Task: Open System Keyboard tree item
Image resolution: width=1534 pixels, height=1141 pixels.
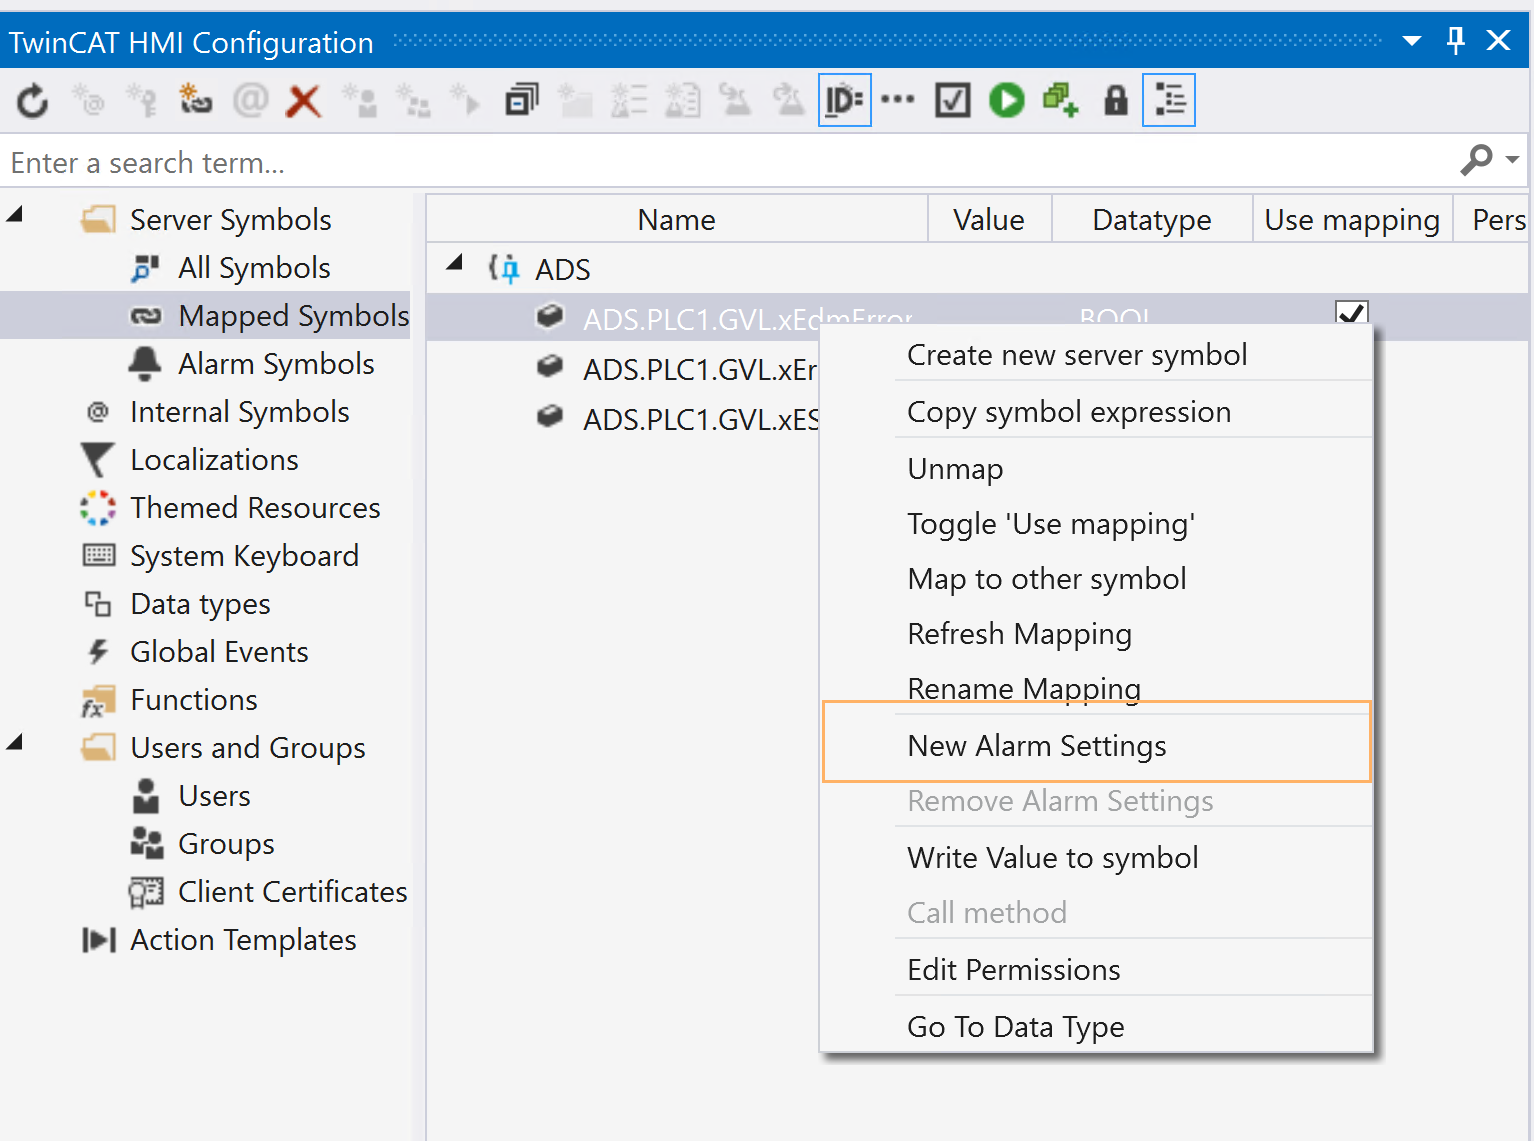Action: pyautogui.click(x=244, y=556)
